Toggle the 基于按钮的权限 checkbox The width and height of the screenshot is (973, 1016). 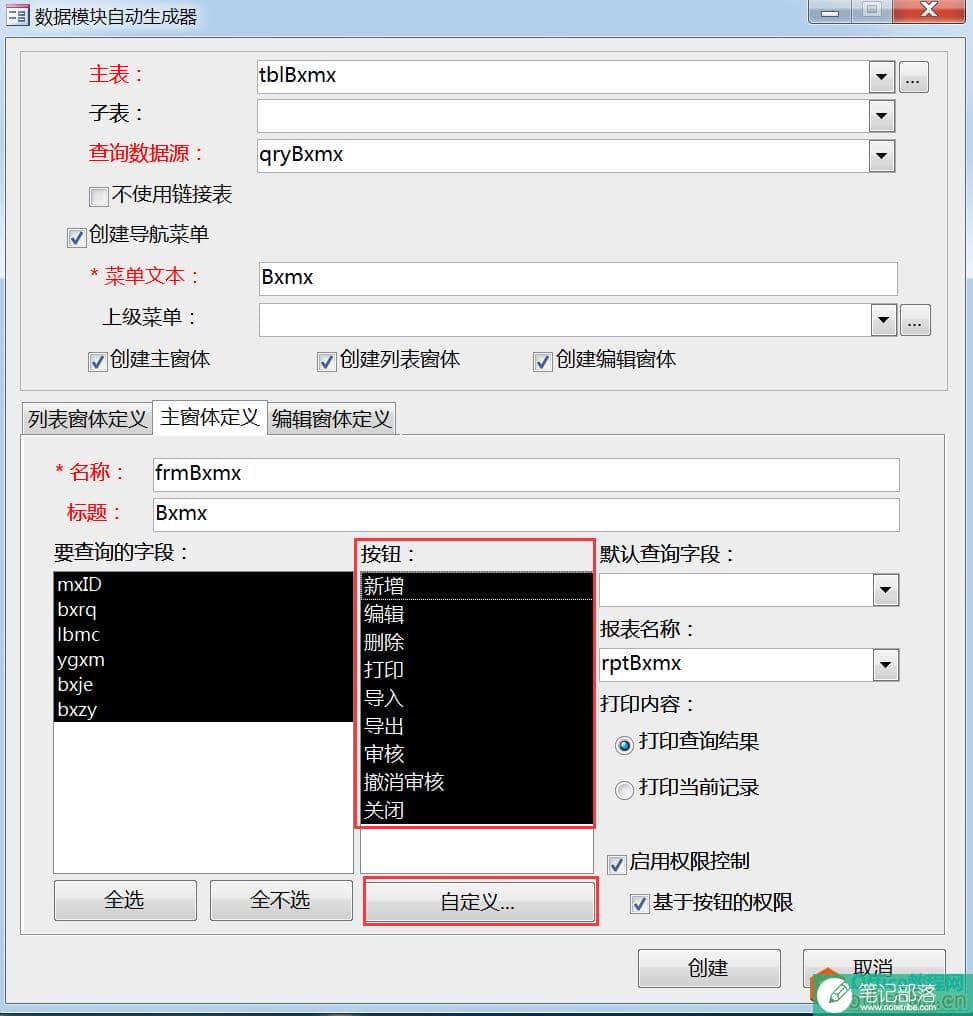point(639,904)
